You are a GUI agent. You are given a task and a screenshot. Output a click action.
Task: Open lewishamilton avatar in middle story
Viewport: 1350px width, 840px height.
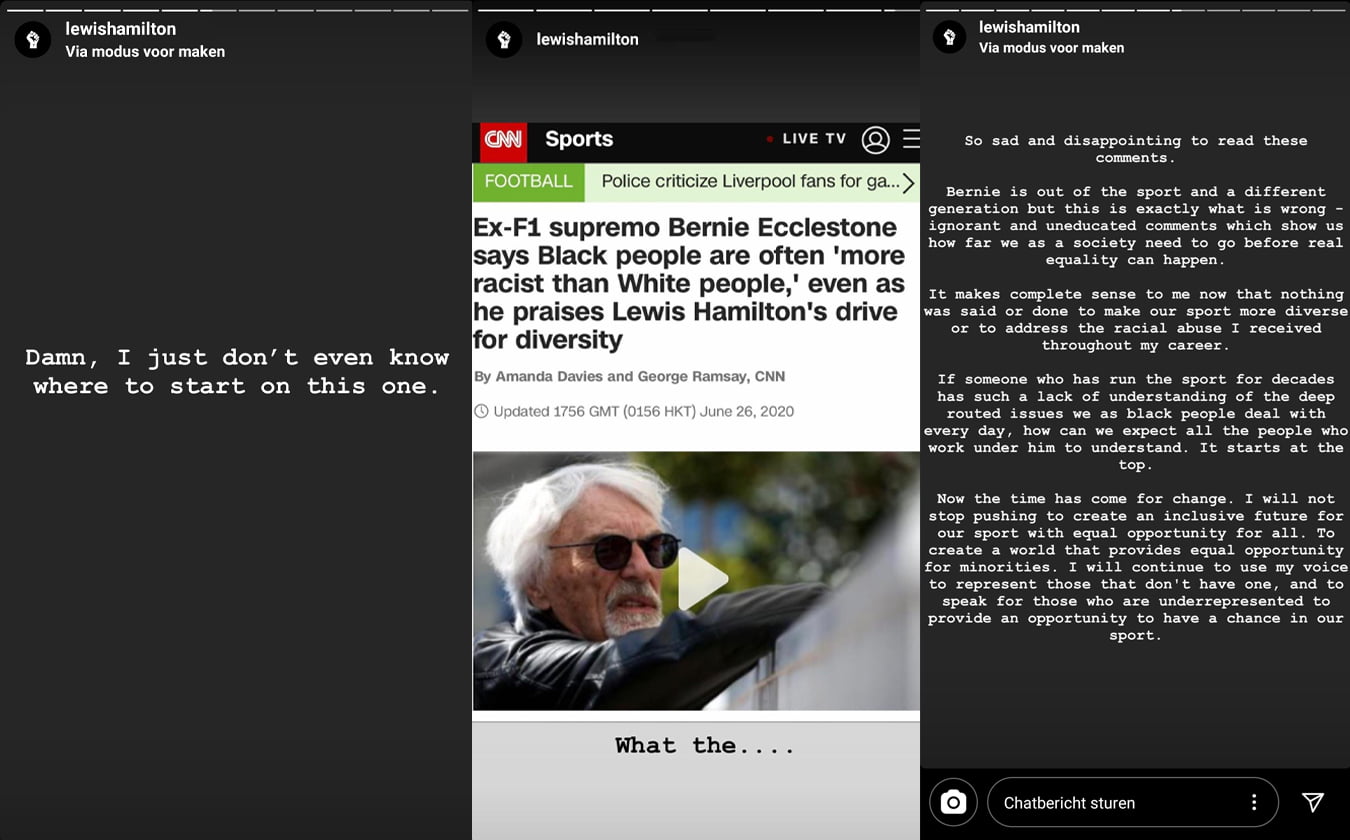tap(504, 40)
